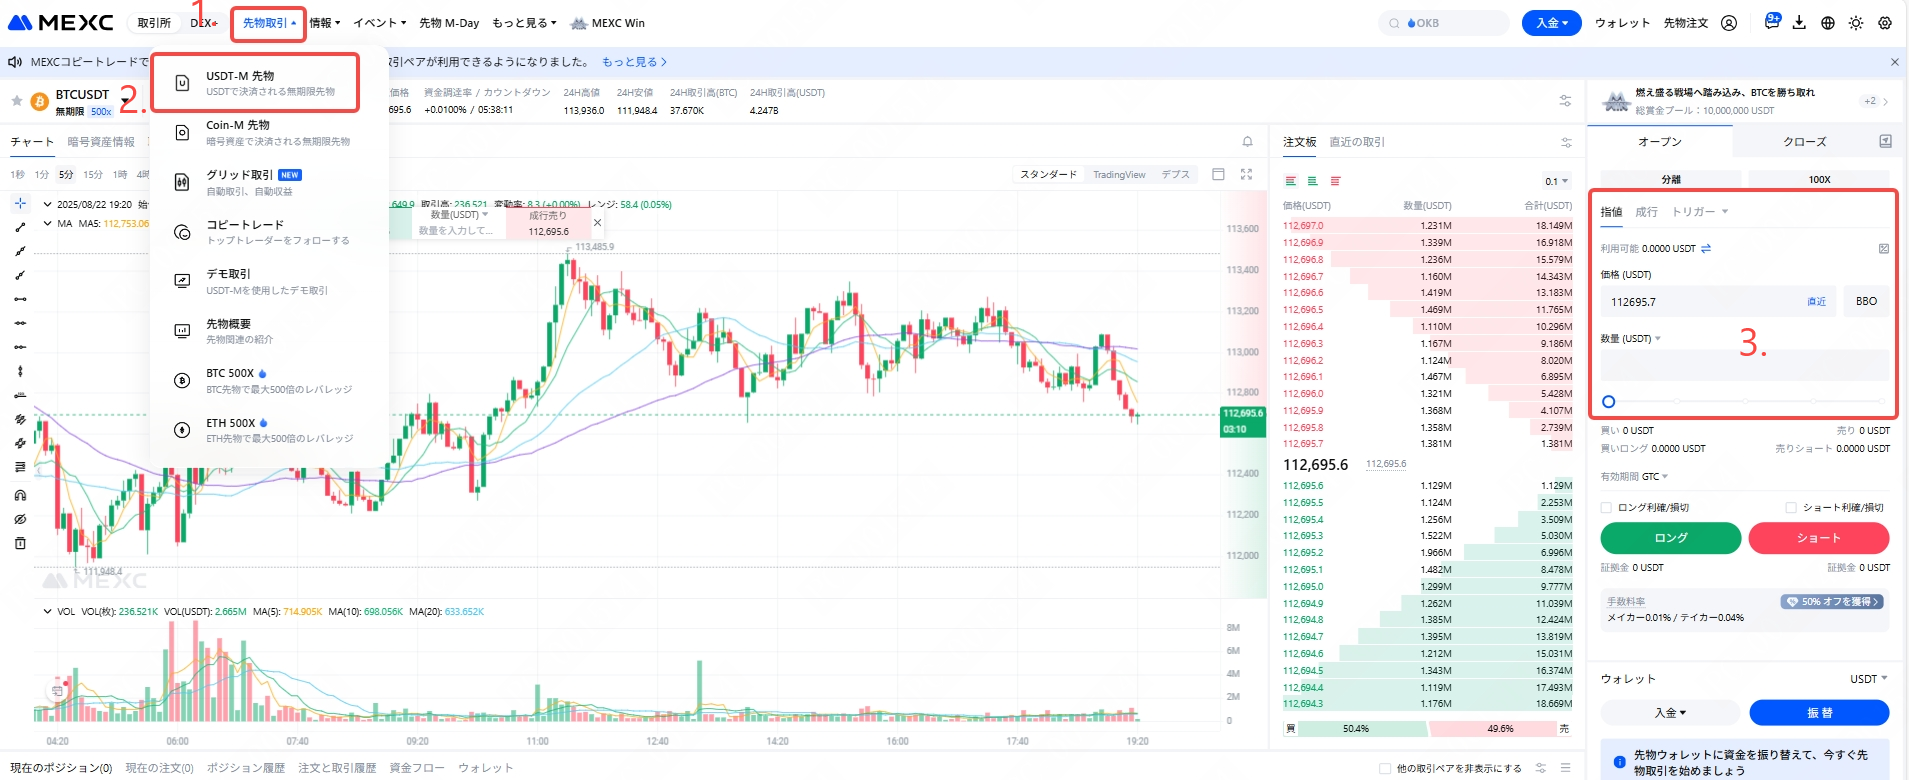Open the calculator icon beside available balance
The height and width of the screenshot is (780, 1909).
point(1884,248)
